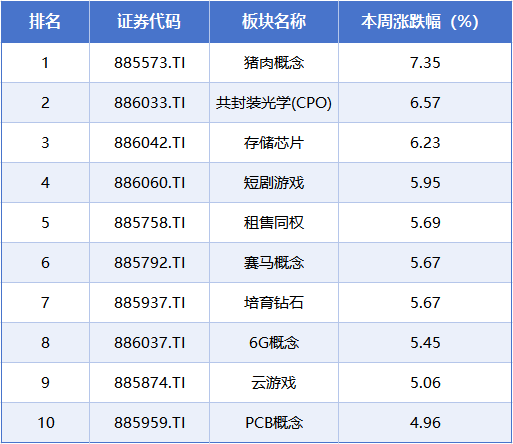The height and width of the screenshot is (444, 513).
Task: Select the 云游戏 sector name
Action: [x=274, y=383]
